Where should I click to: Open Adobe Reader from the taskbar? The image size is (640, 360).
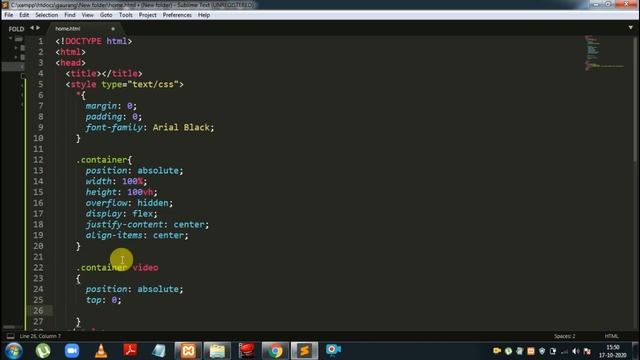coord(130,351)
